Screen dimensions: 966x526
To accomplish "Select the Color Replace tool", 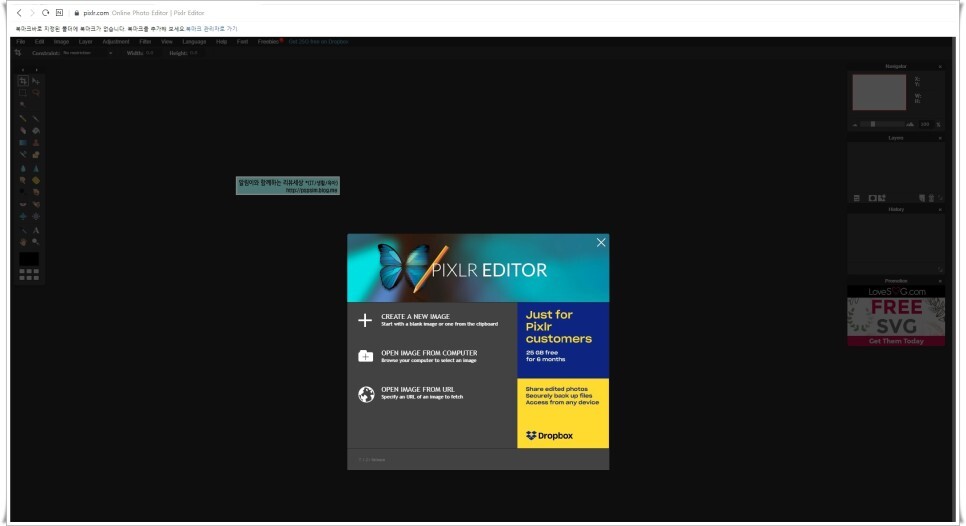I will (23, 155).
